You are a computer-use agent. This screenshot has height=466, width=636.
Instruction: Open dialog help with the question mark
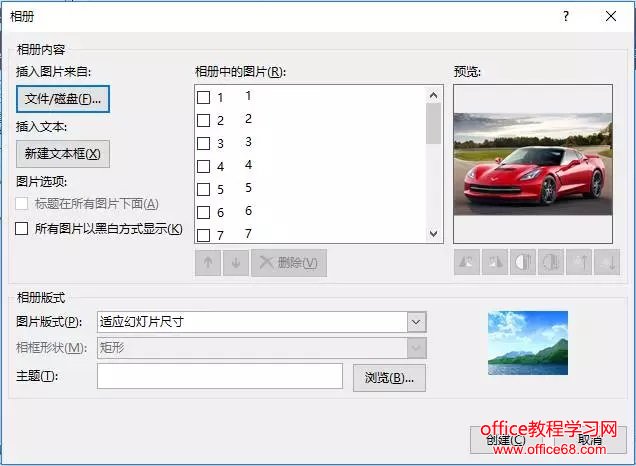pos(566,16)
